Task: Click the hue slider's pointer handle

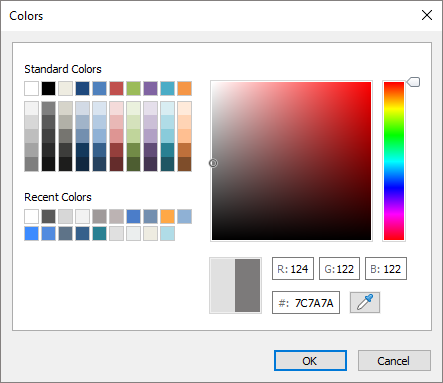Action: click(x=413, y=82)
